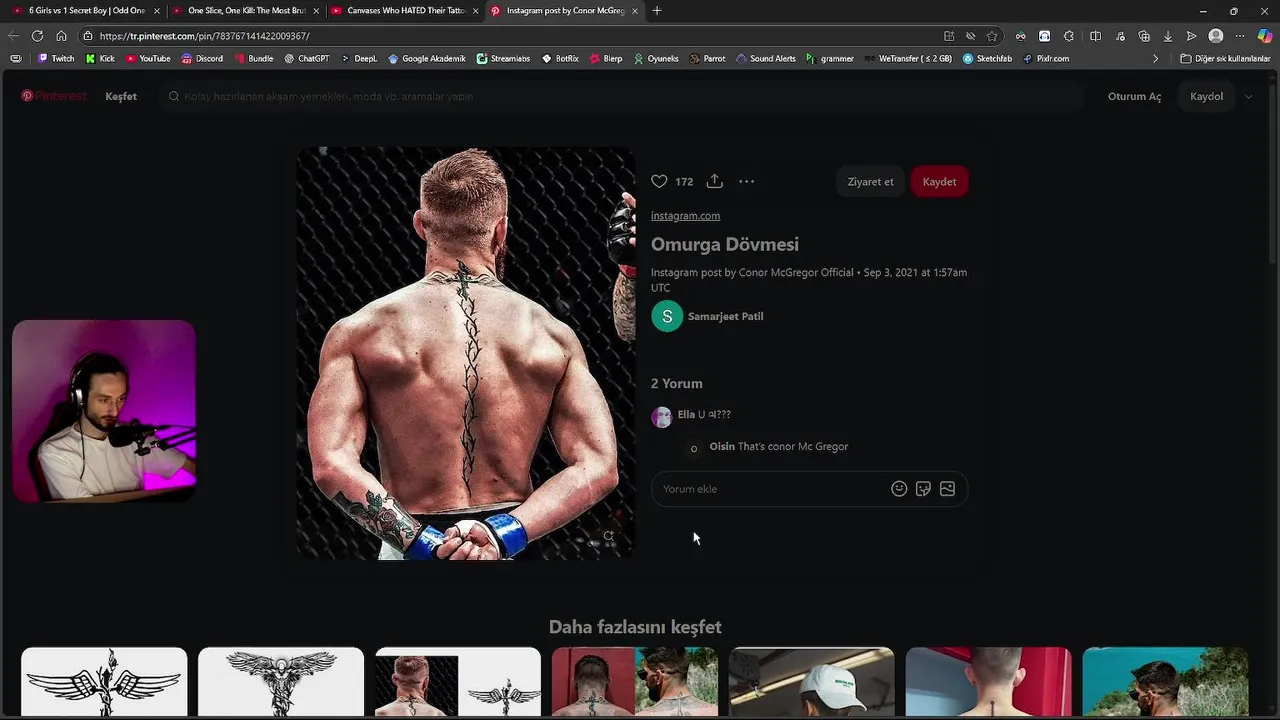Open the pin's three-dot more options

coord(746,181)
